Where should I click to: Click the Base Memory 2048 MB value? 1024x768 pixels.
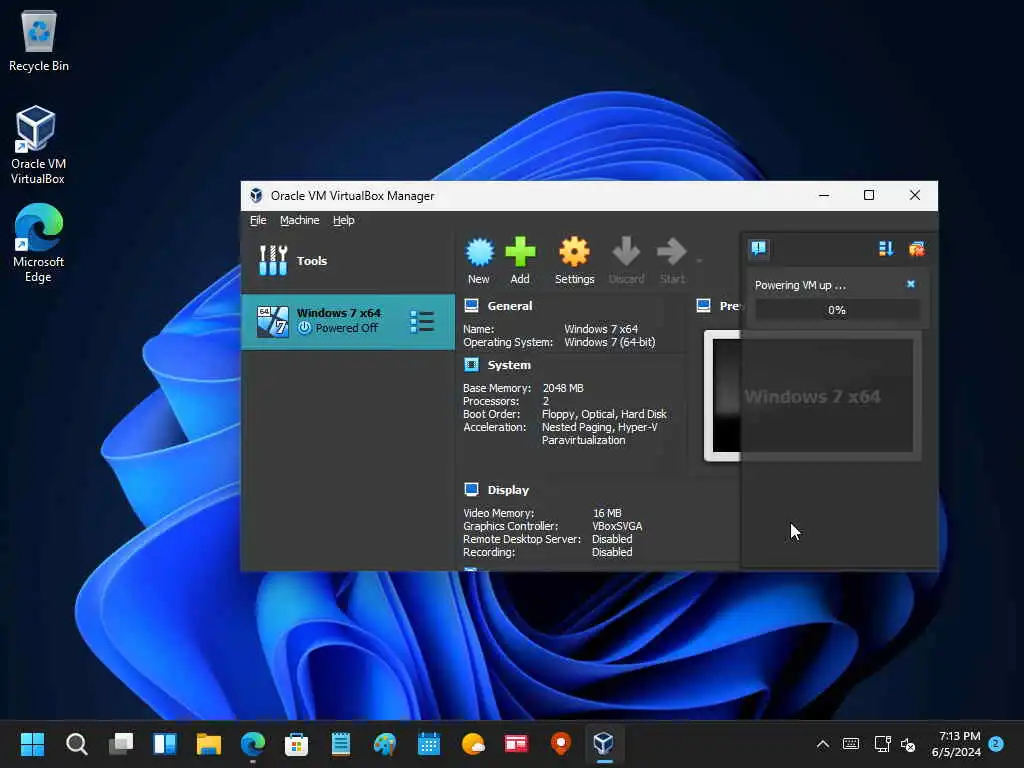pos(563,388)
